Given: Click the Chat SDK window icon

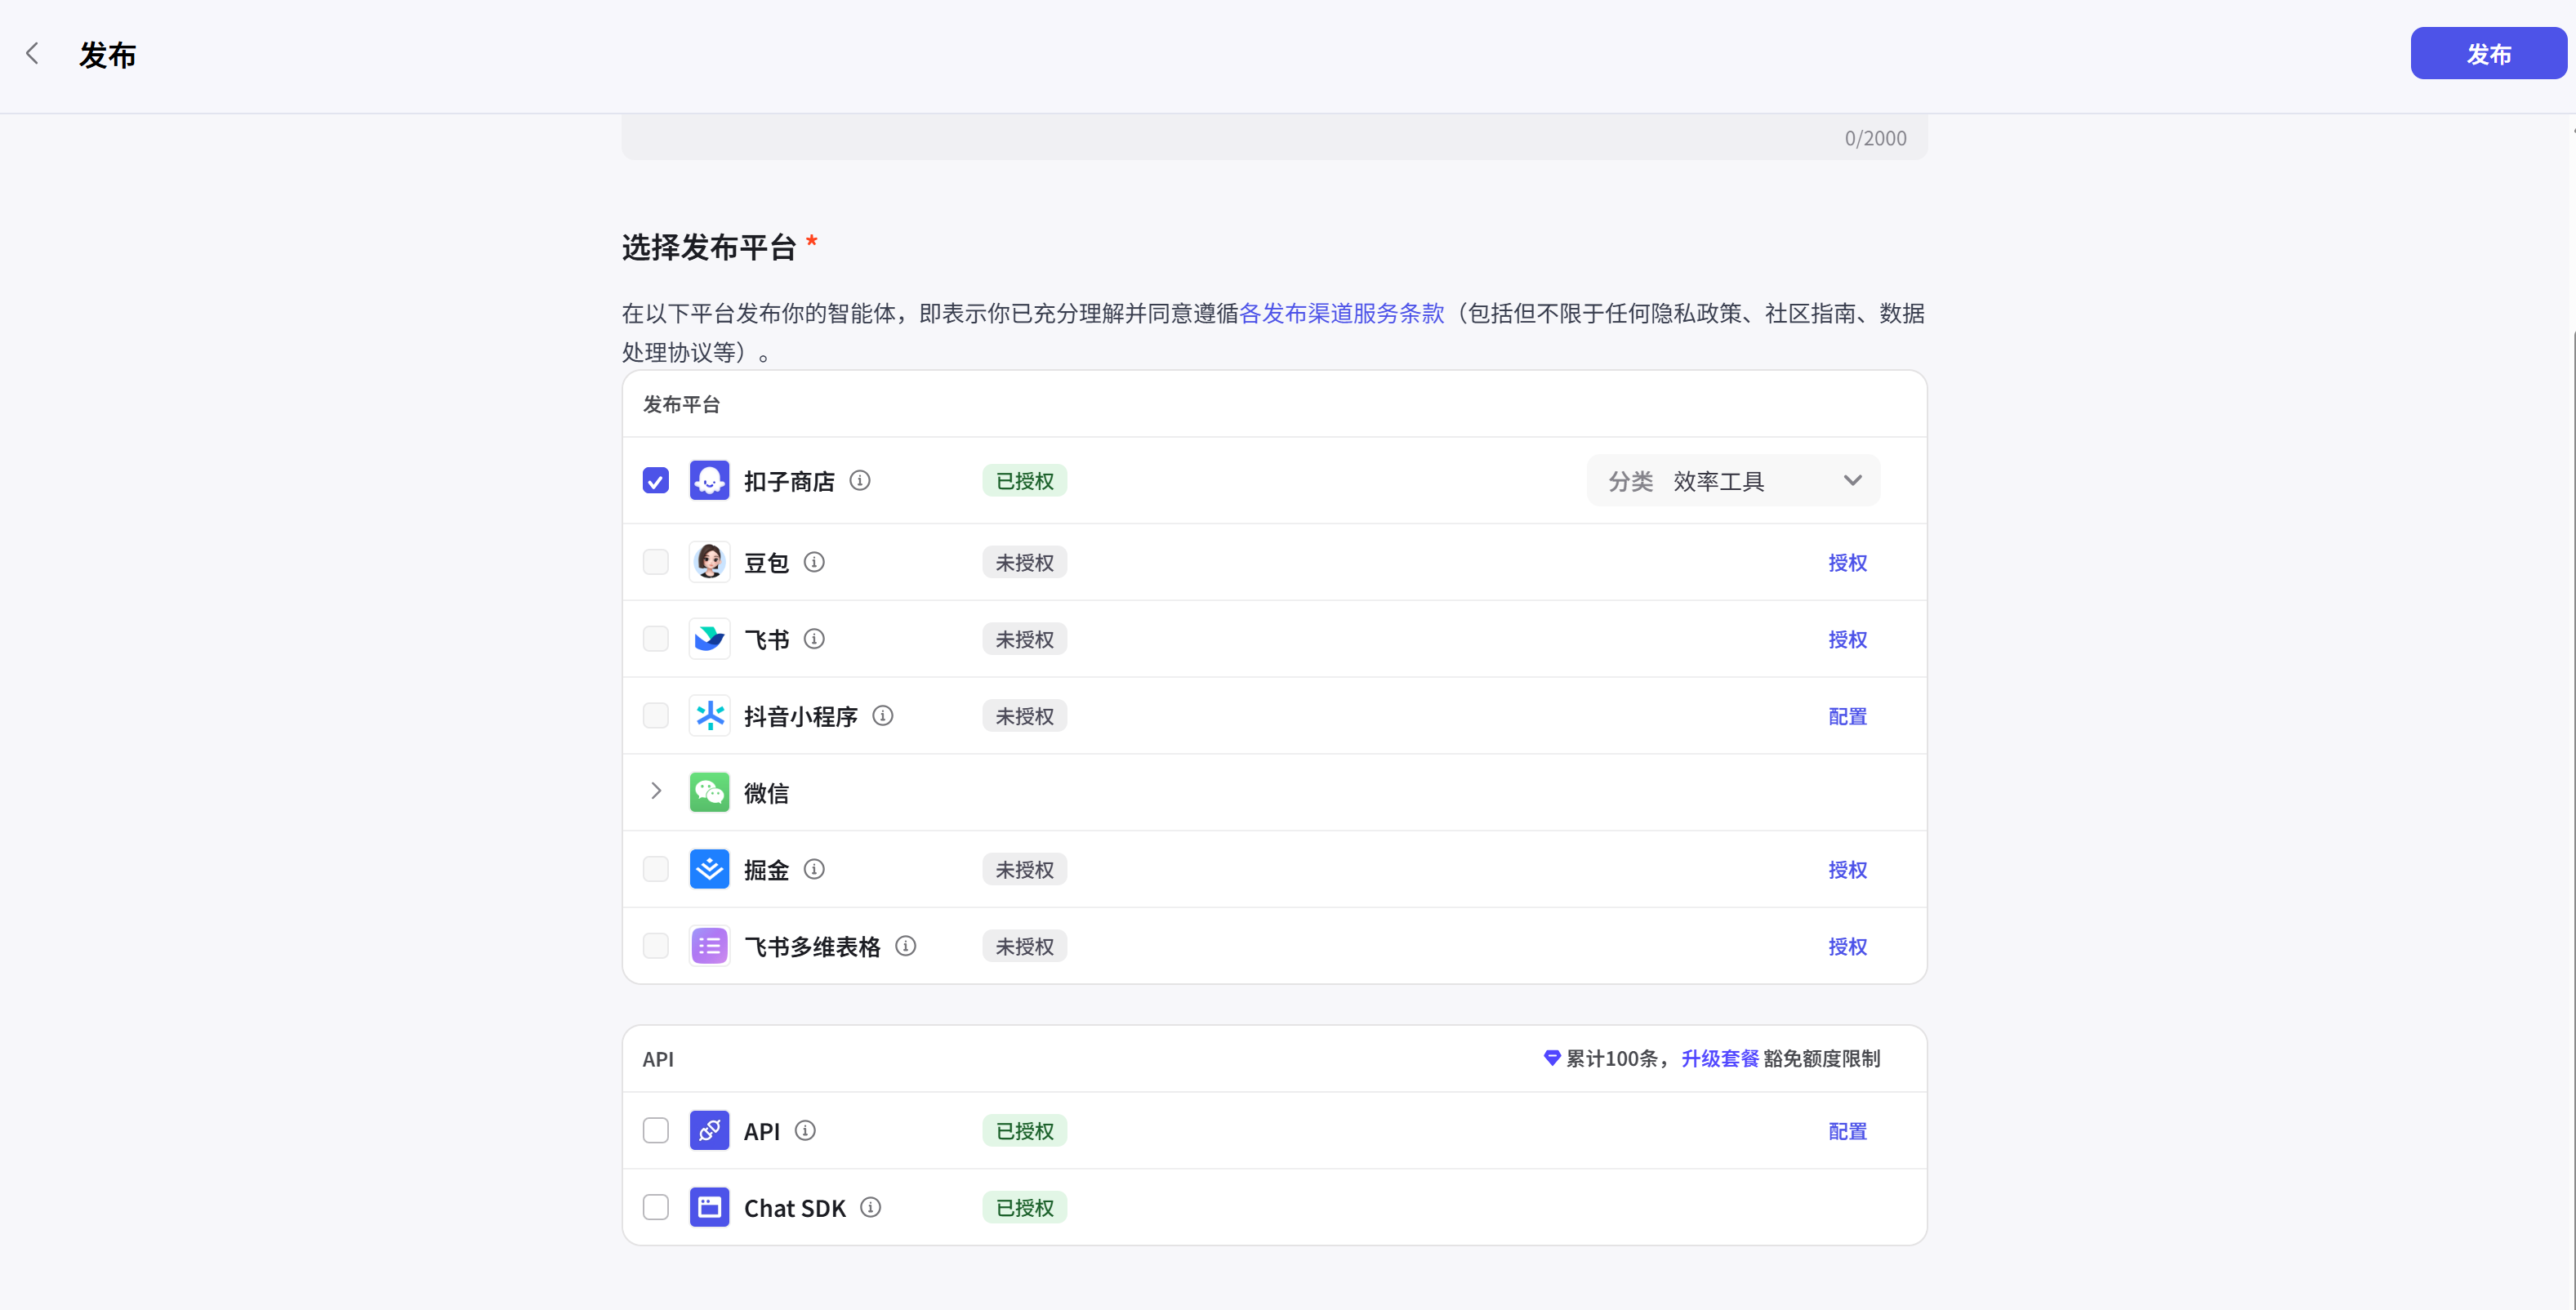Looking at the screenshot, I should 709,1208.
